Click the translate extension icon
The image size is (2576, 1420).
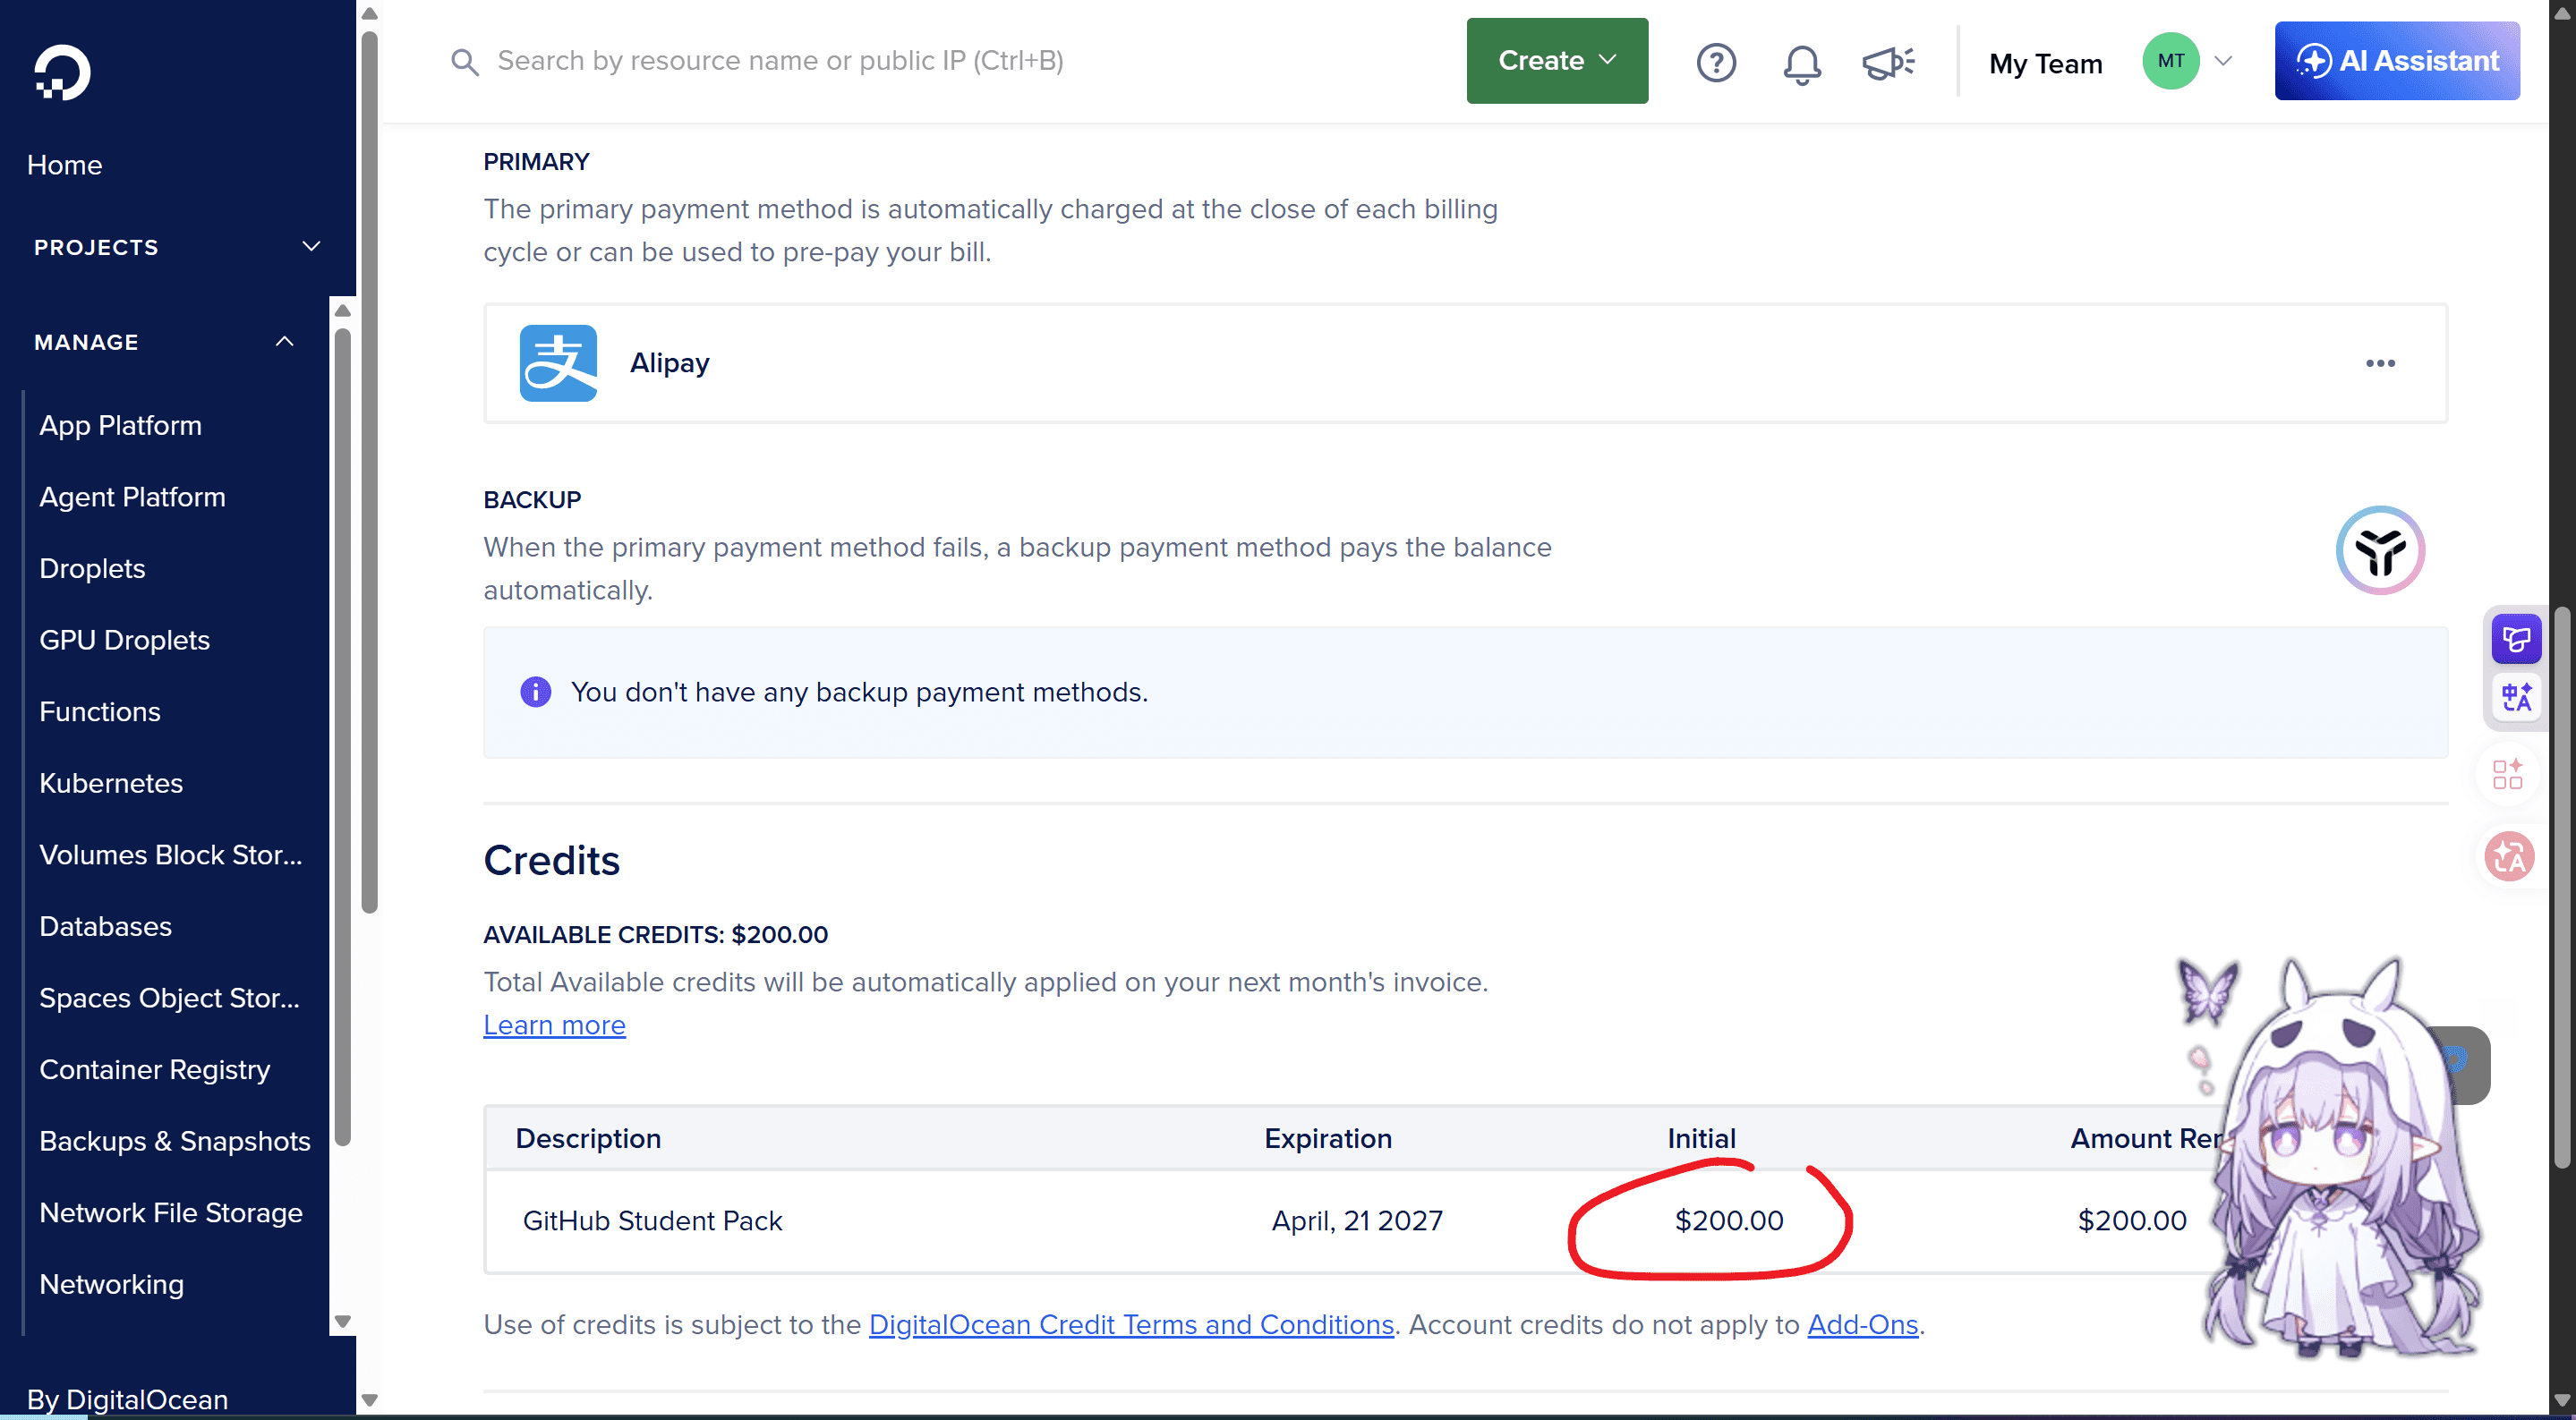[x=2516, y=697]
